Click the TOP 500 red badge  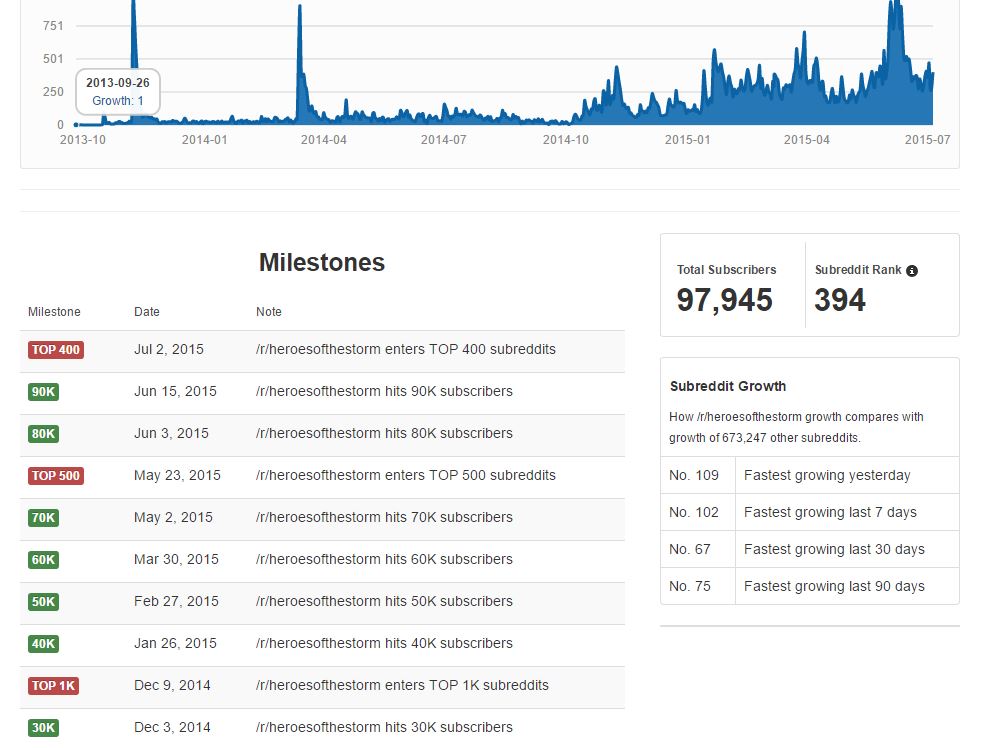(56, 476)
